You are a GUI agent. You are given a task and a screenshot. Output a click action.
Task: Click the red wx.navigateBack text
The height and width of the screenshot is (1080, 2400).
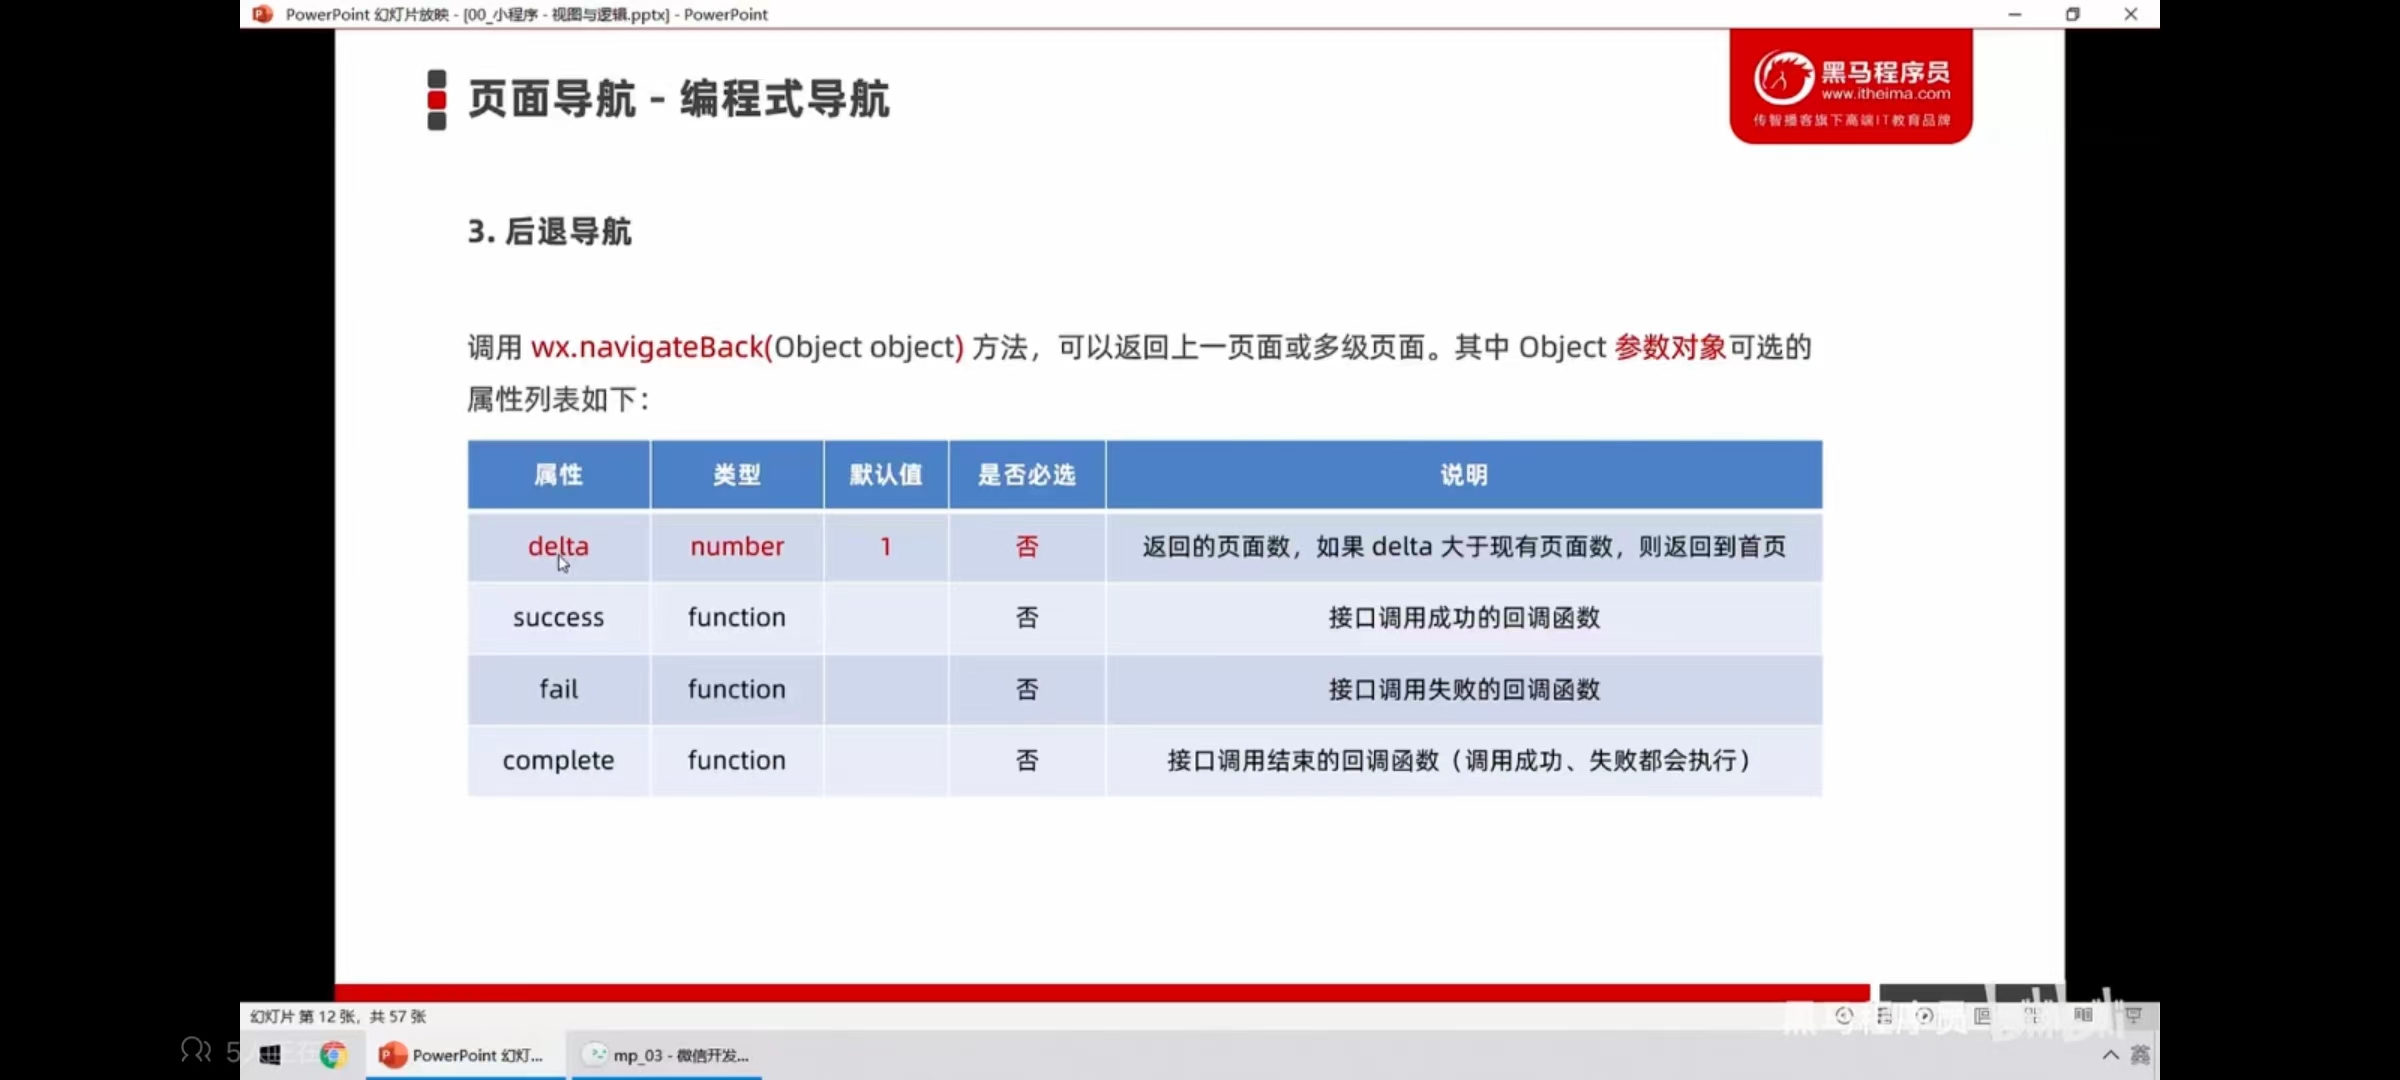pos(648,347)
